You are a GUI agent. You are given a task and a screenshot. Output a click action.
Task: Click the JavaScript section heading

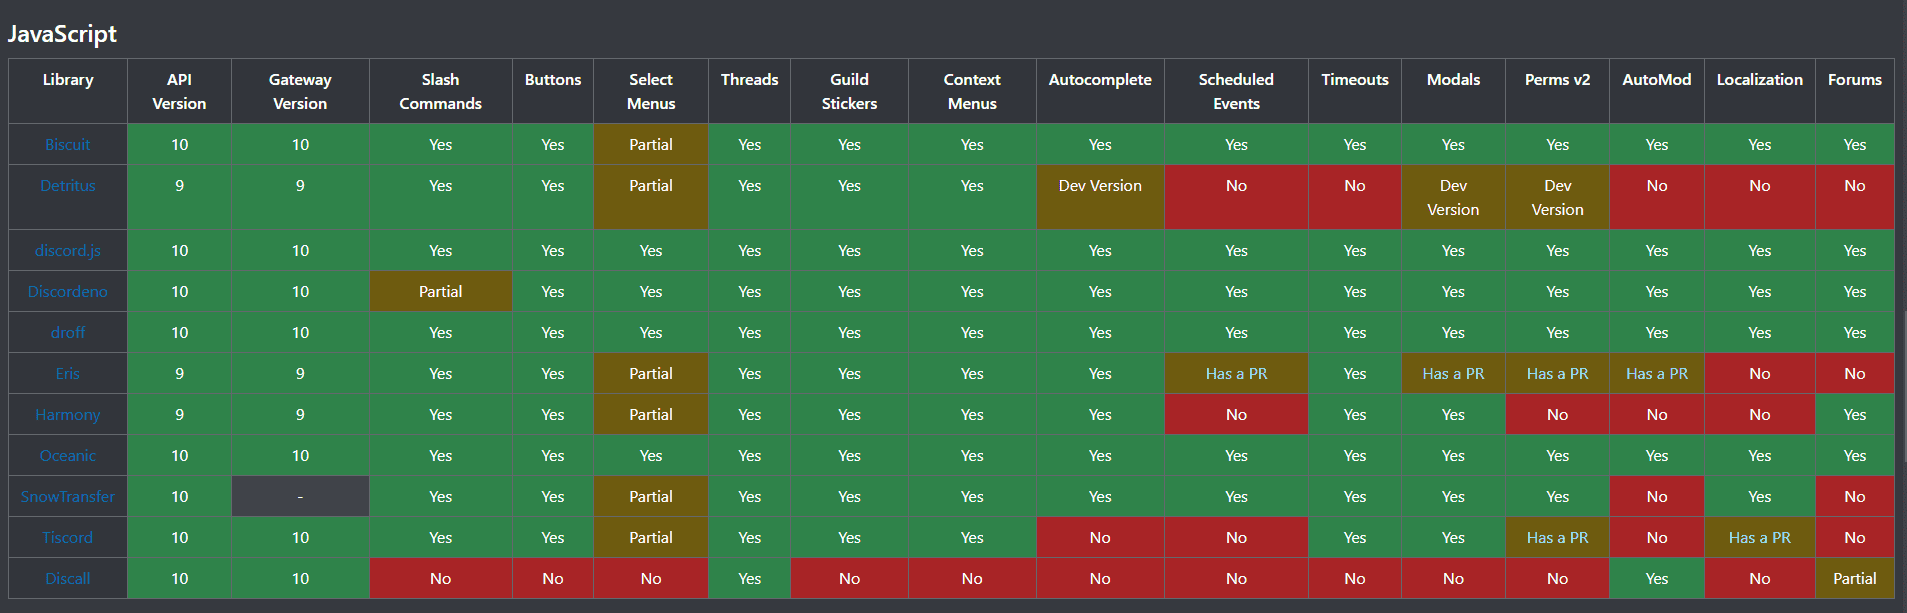62,34
